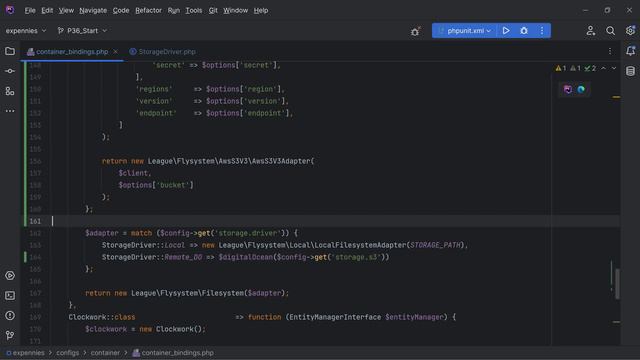The height and width of the screenshot is (360, 640).
Task: Open the Run menu
Action: tap(173, 10)
